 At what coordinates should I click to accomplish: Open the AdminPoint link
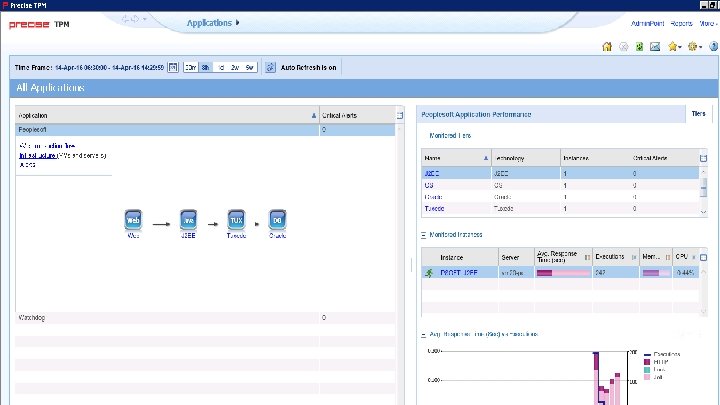647,23
